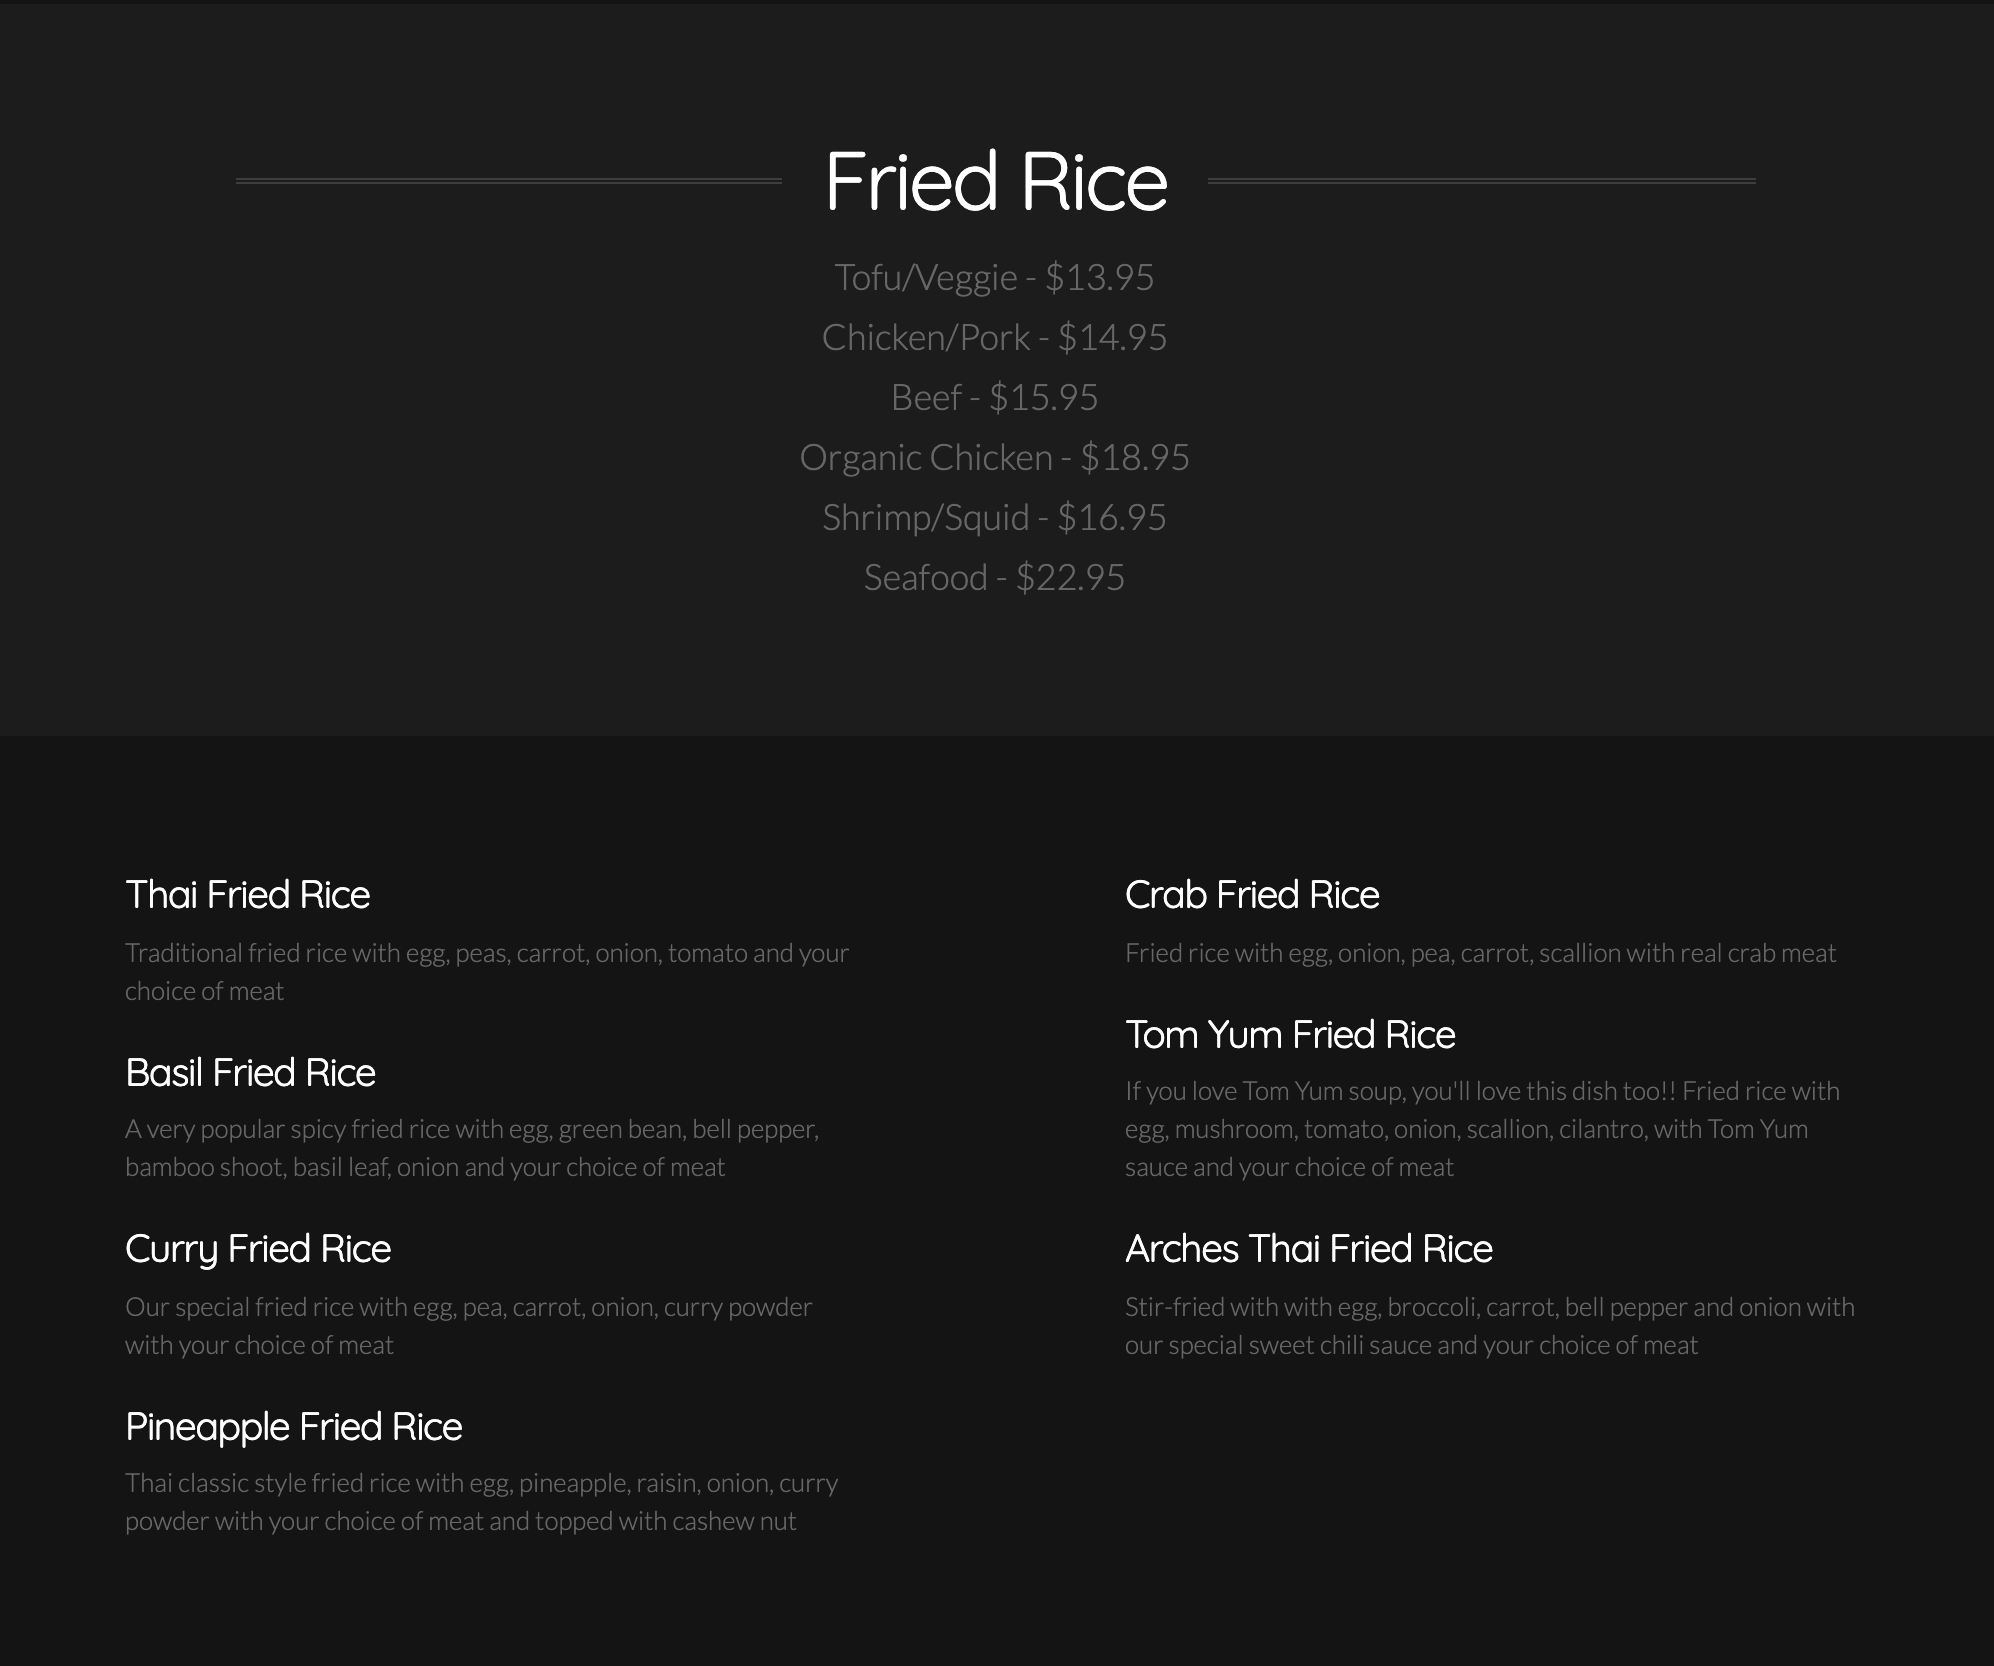Open the Arches Thai Fried Rice item
Viewport: 1994px width, 1666px height.
[1308, 1249]
